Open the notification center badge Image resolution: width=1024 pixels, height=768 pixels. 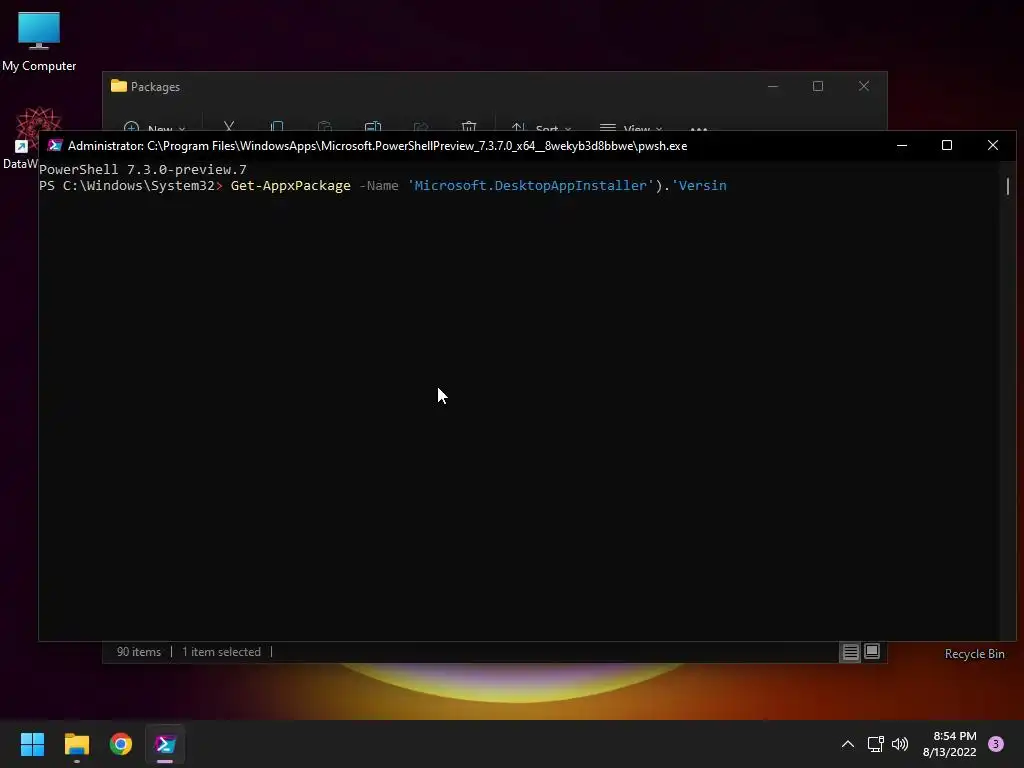point(996,744)
